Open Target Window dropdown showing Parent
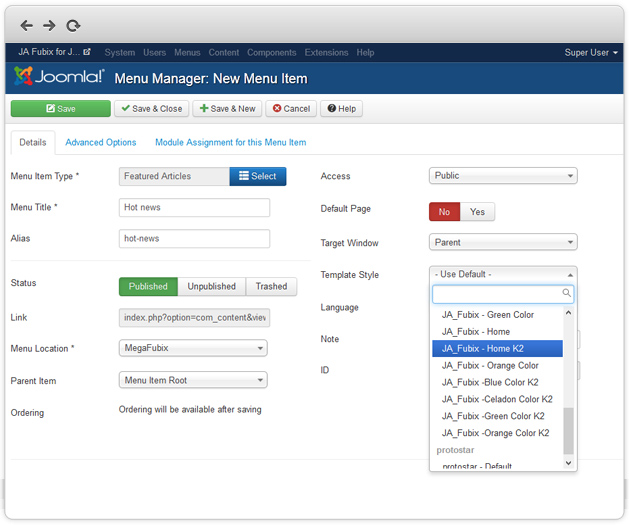629x525 pixels. [x=503, y=242]
